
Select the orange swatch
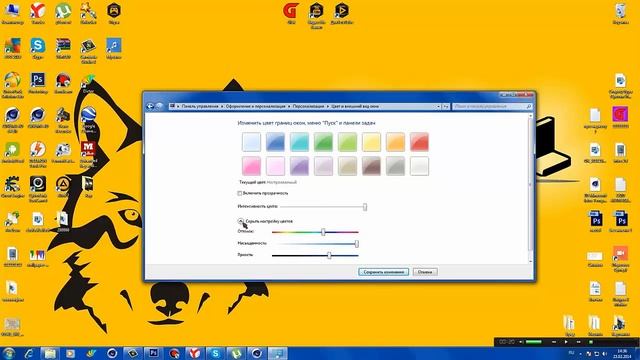point(396,142)
